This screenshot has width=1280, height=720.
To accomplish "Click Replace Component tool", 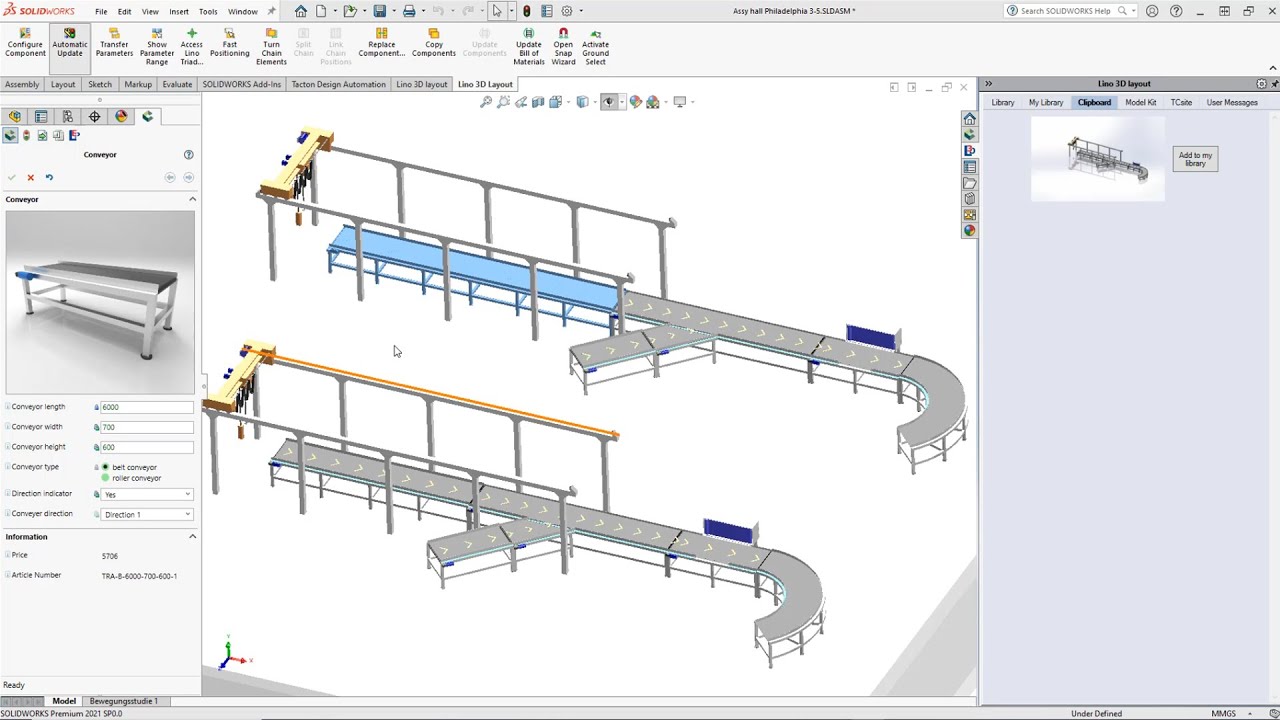I will tap(381, 43).
